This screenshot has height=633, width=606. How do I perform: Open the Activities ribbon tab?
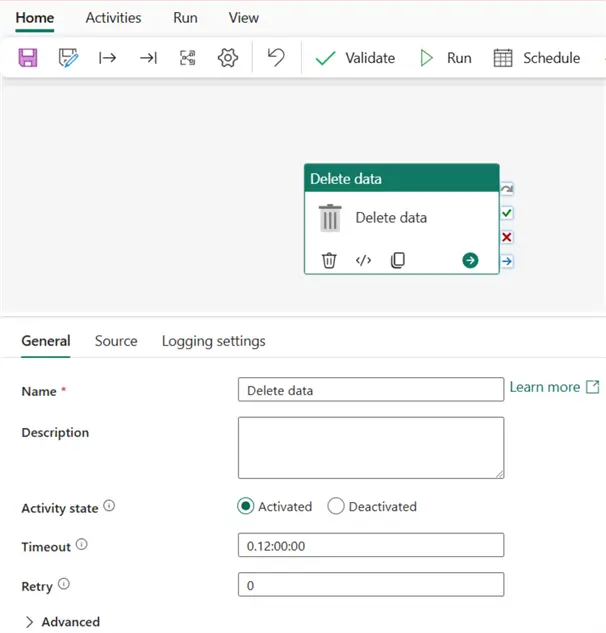click(113, 18)
